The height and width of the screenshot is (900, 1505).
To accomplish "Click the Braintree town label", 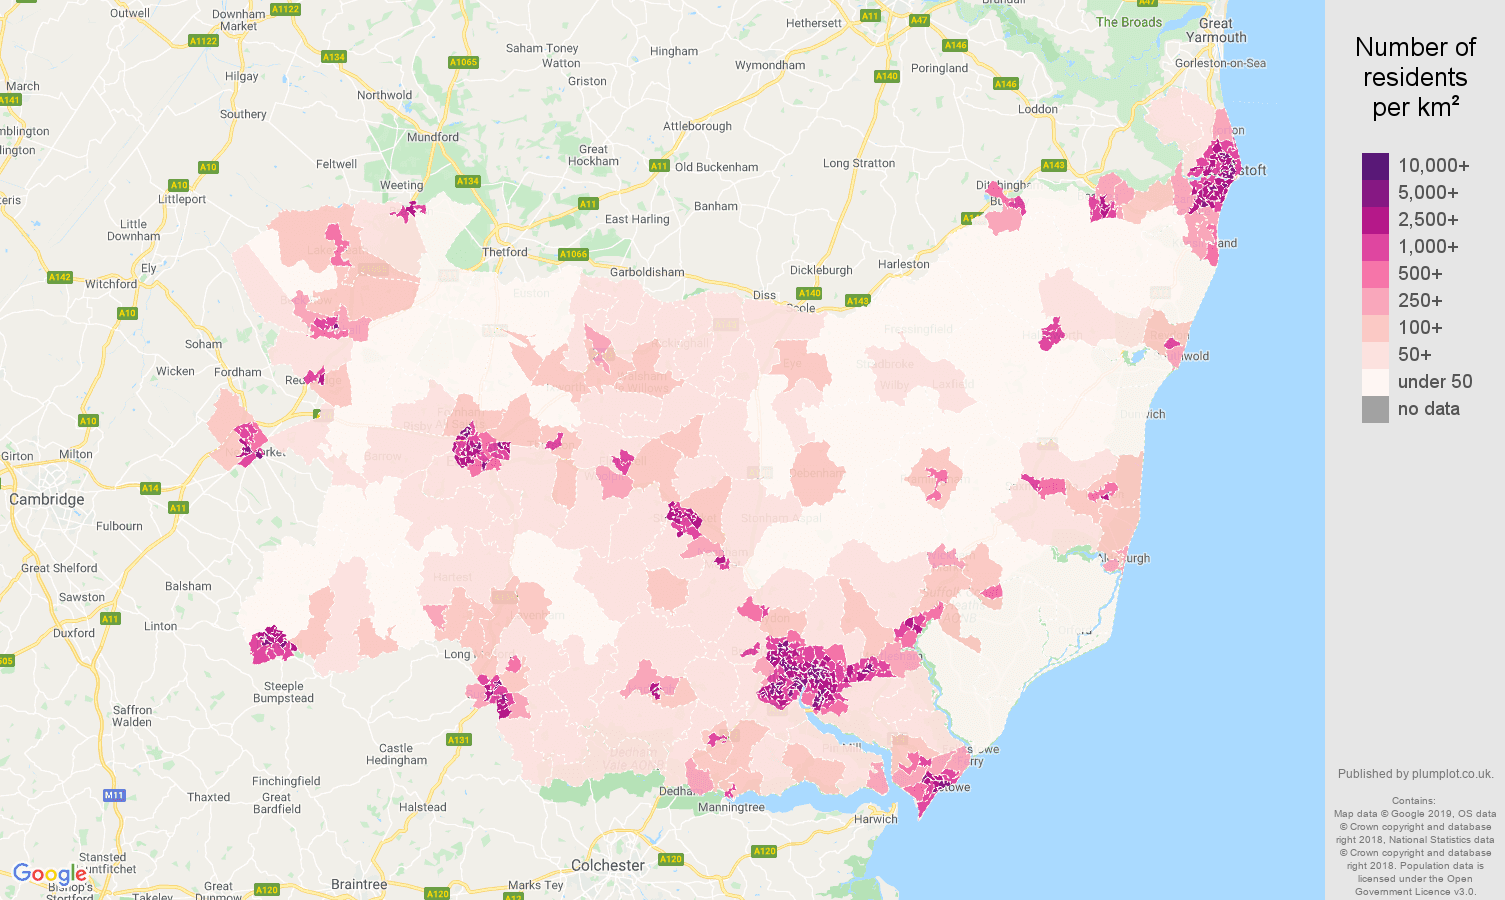I will pos(359,884).
